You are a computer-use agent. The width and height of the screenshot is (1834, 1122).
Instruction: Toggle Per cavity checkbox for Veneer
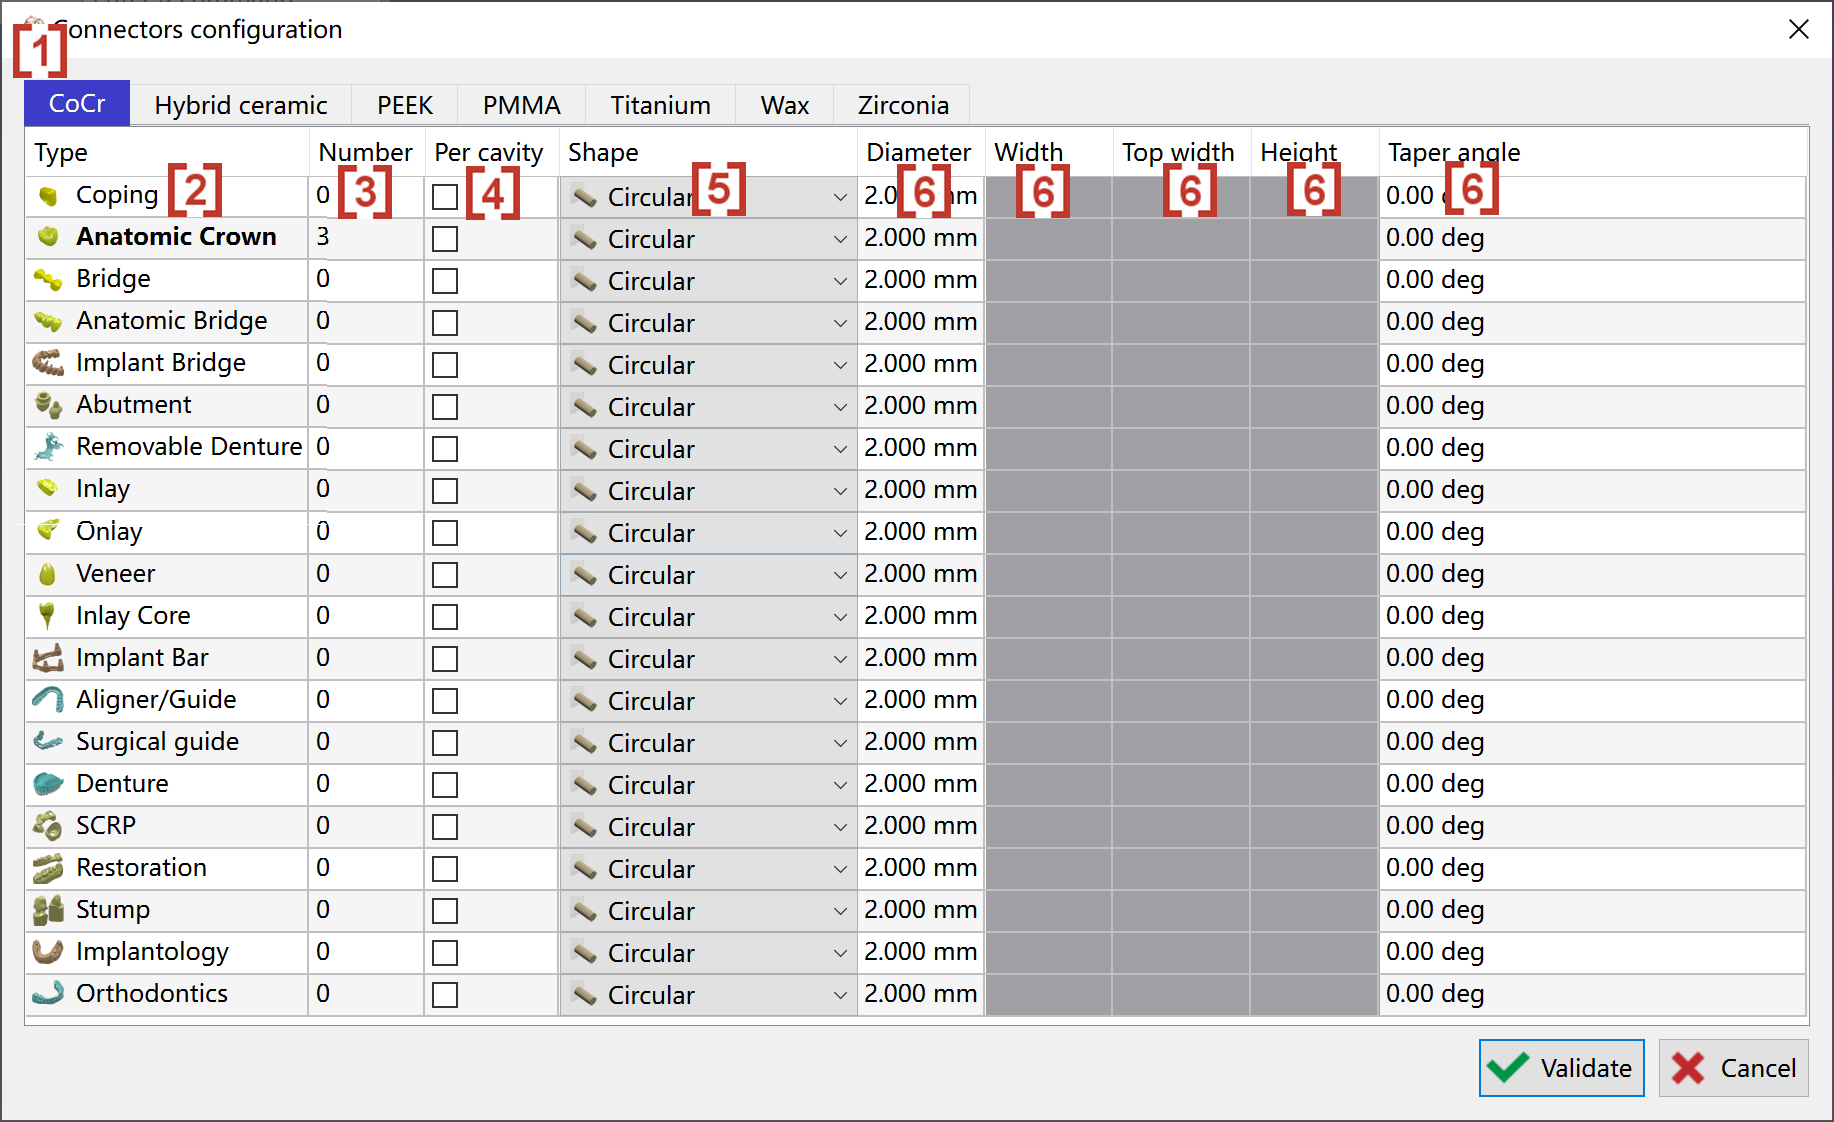445,575
